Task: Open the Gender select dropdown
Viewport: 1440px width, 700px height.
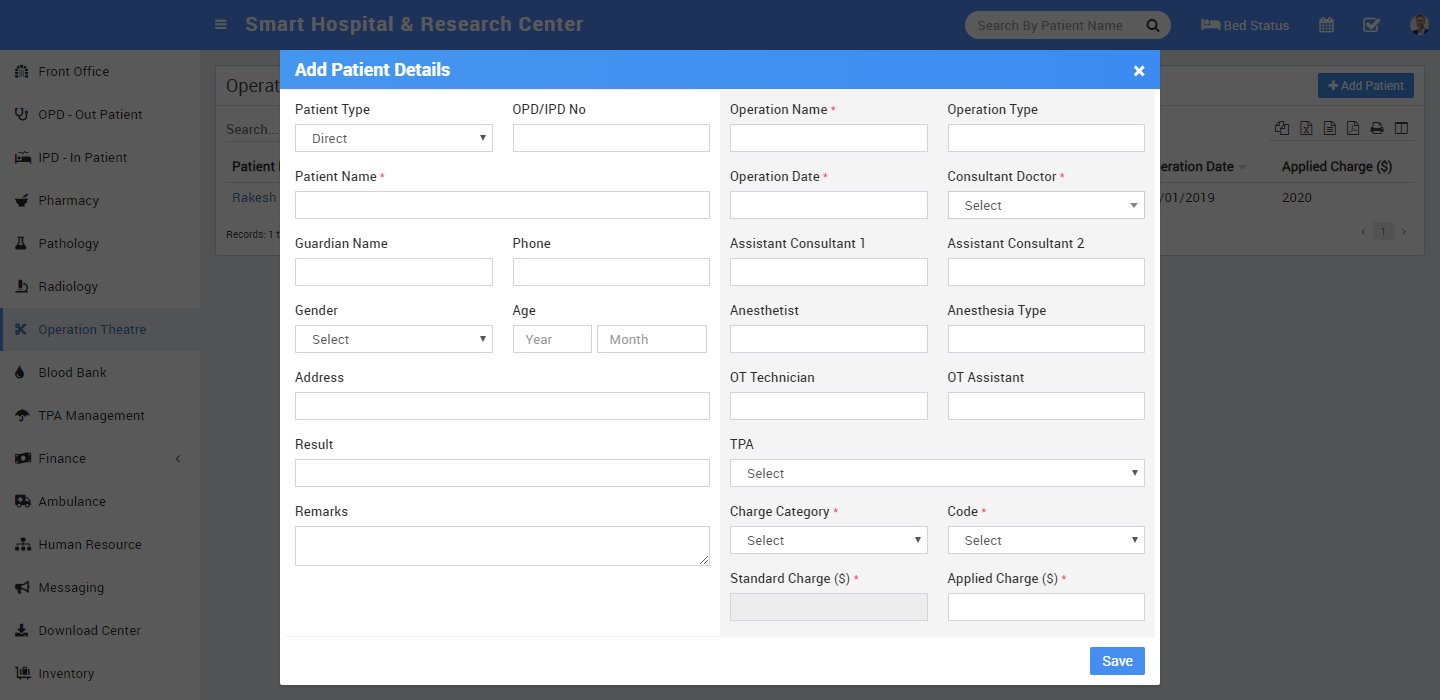Action: pos(394,339)
